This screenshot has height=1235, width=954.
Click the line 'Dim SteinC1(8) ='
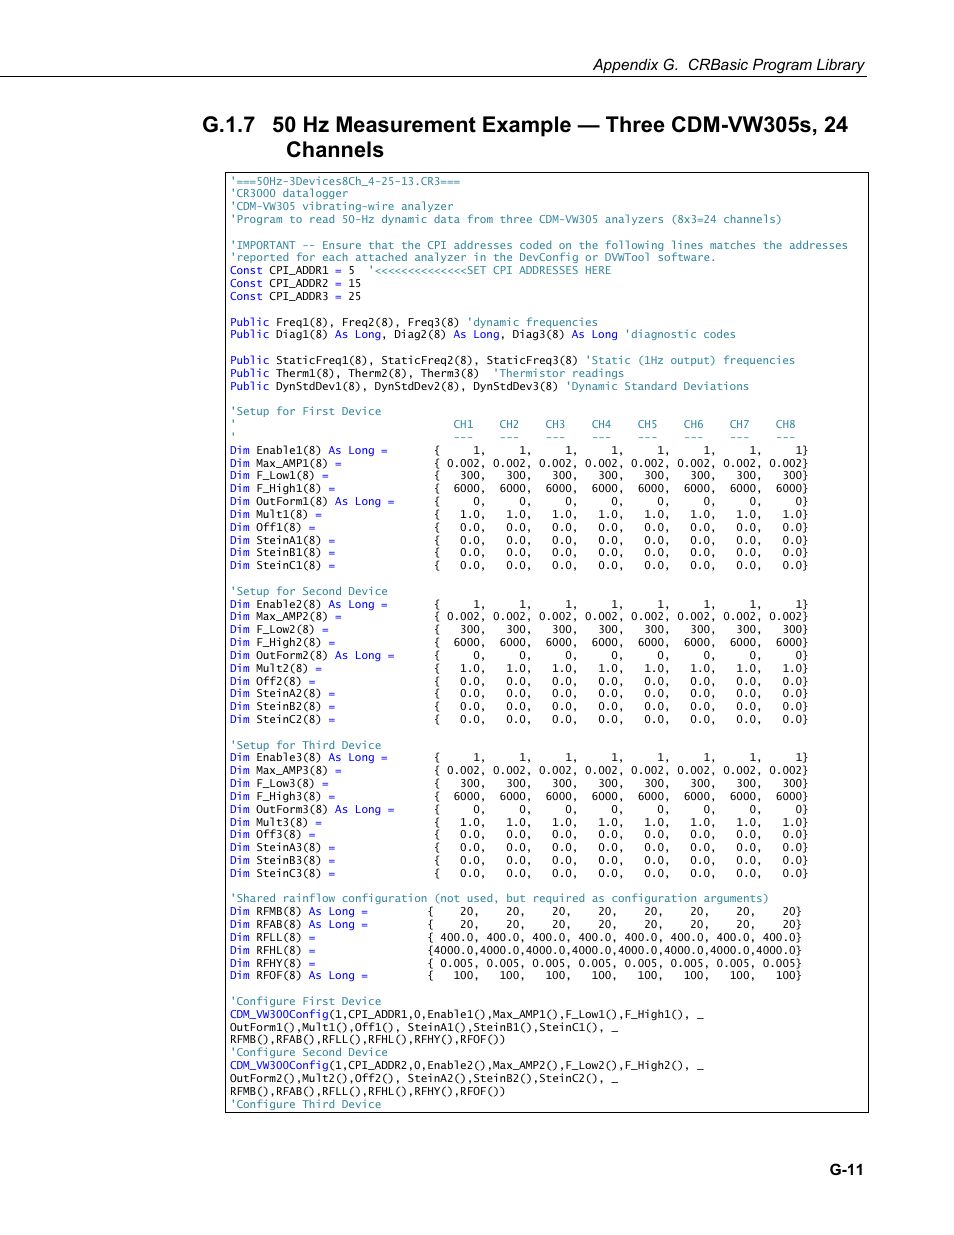519,566
